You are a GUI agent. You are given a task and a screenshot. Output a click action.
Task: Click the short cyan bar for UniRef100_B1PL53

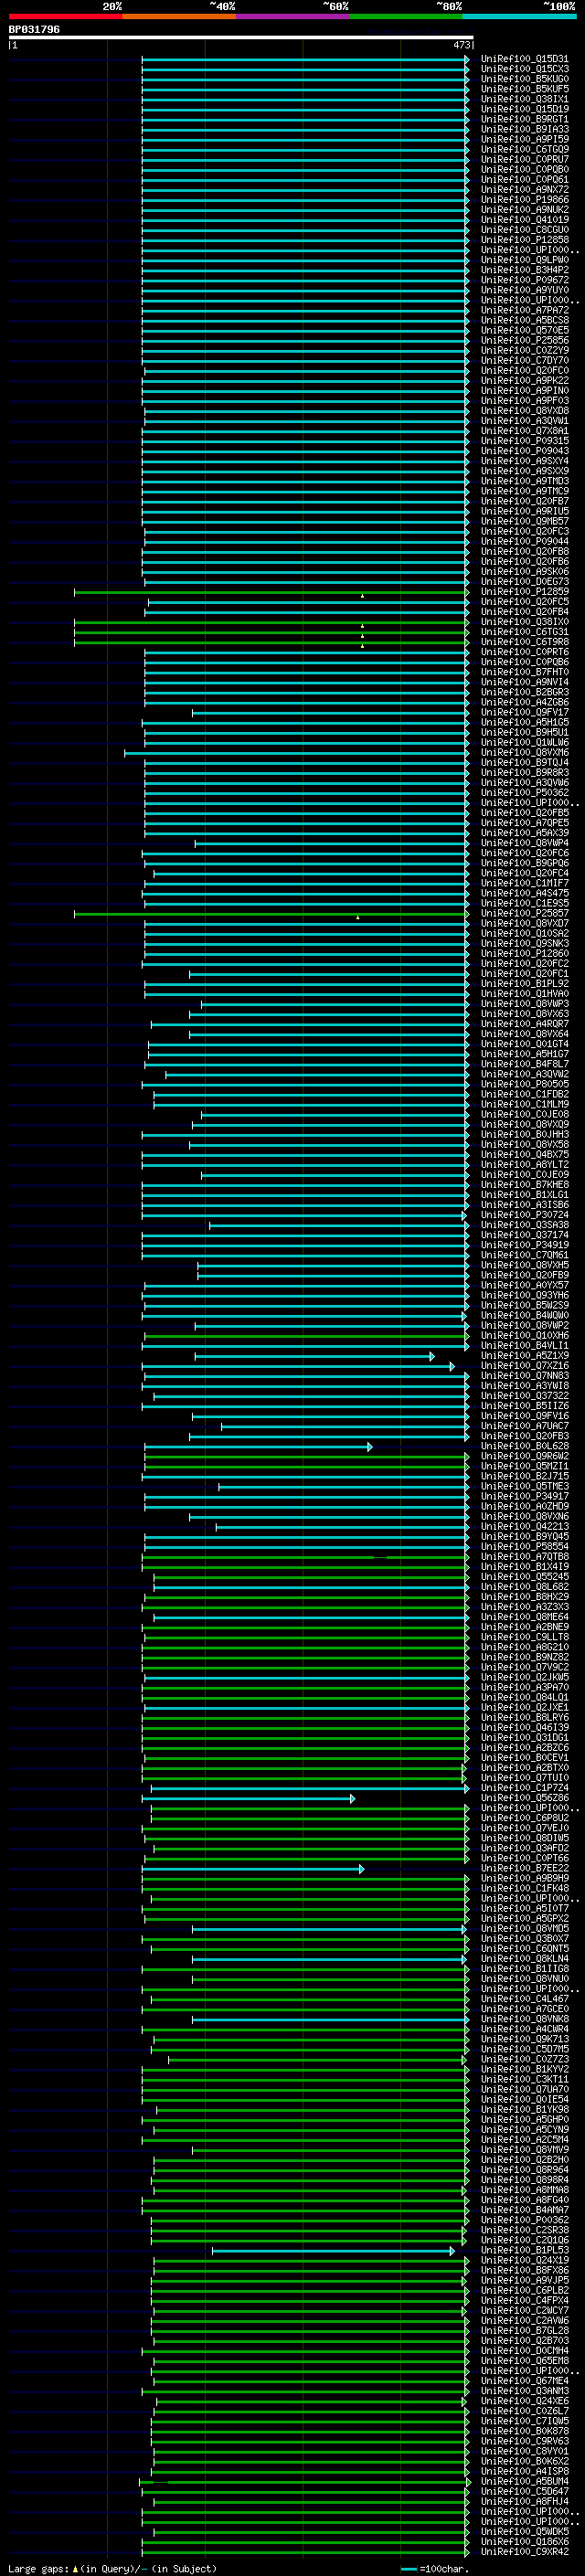(x=333, y=2251)
